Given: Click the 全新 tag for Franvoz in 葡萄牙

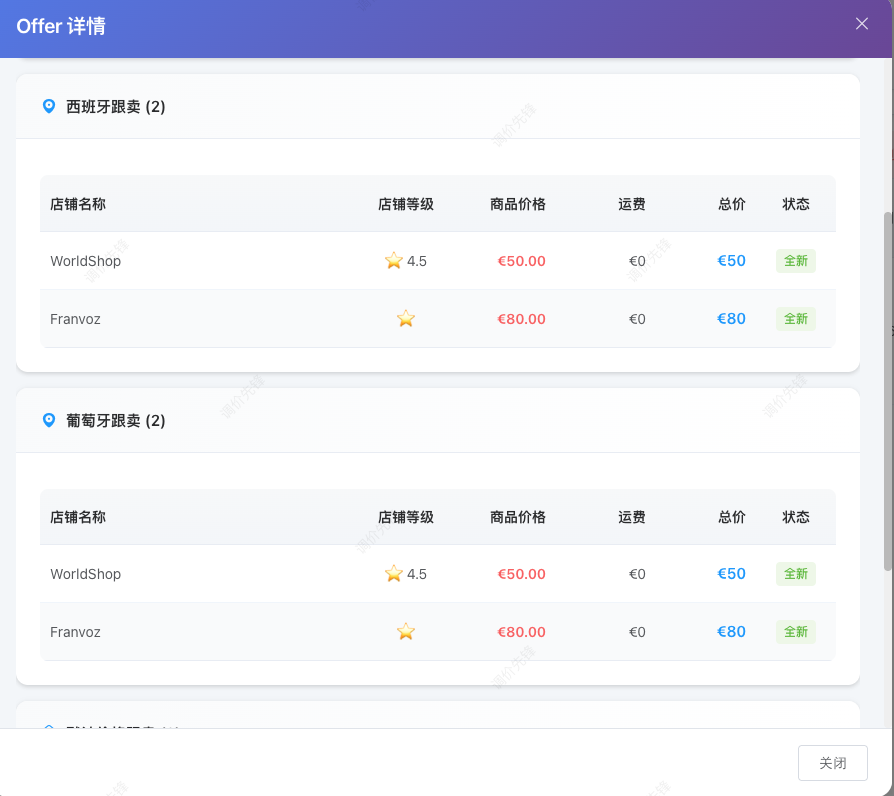Looking at the screenshot, I should tap(796, 632).
